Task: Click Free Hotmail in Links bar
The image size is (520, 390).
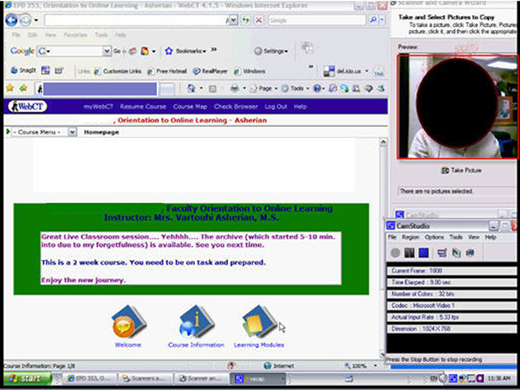Action: tap(167, 71)
